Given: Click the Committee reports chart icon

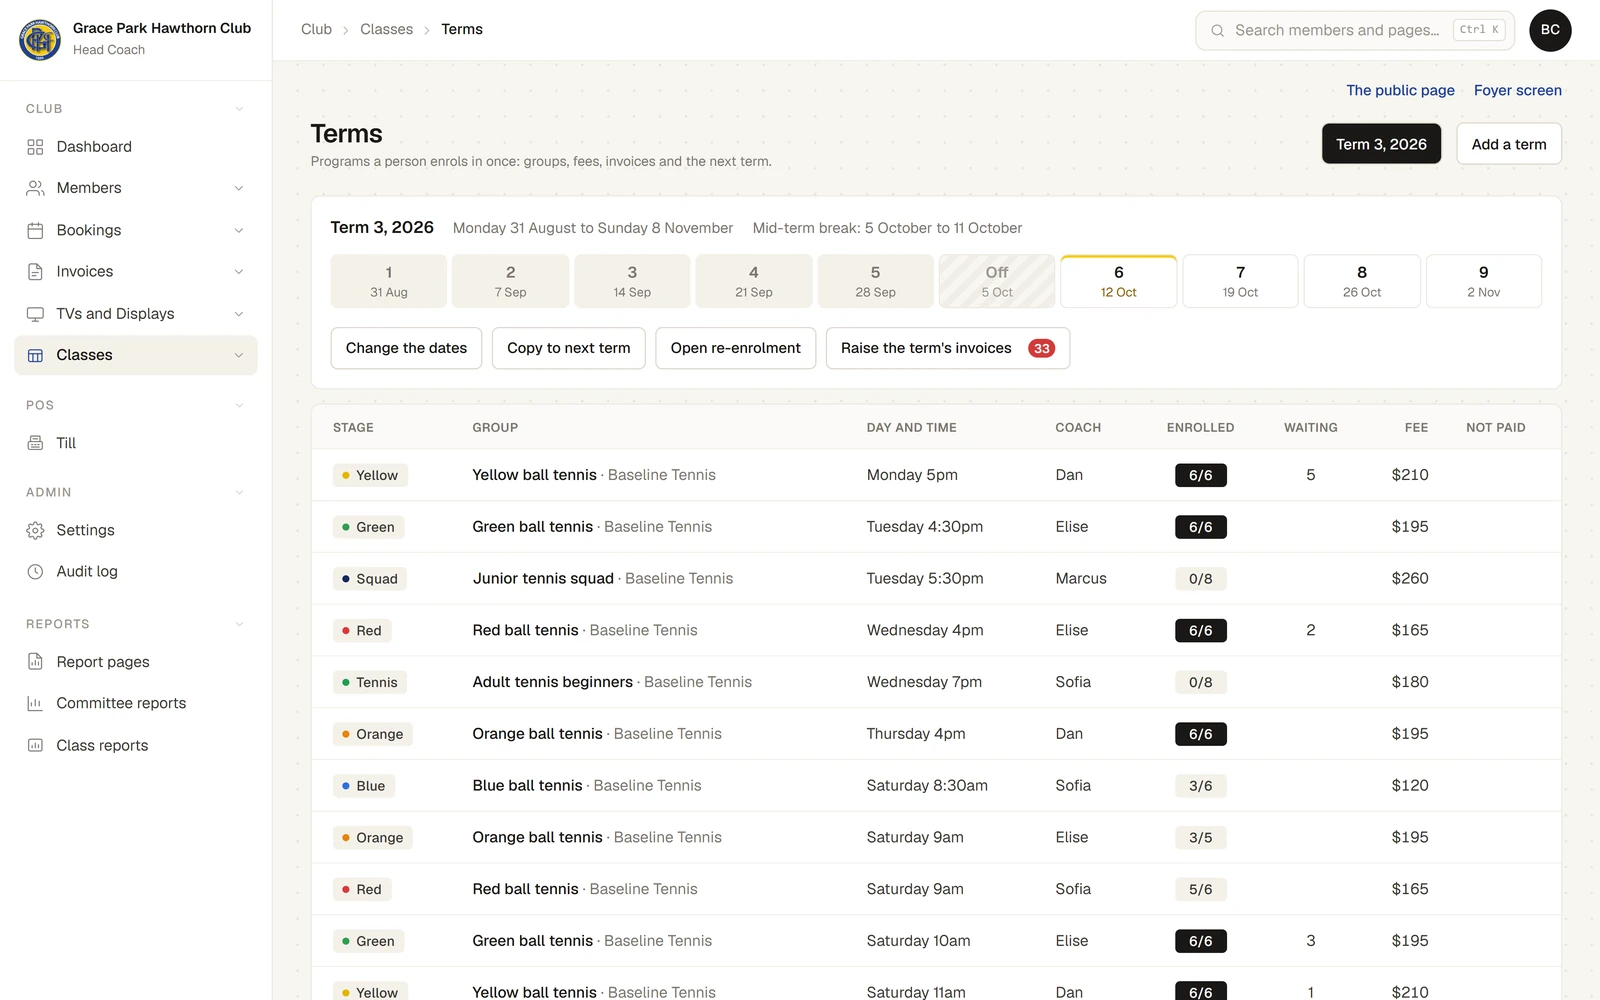Looking at the screenshot, I should pos(35,703).
